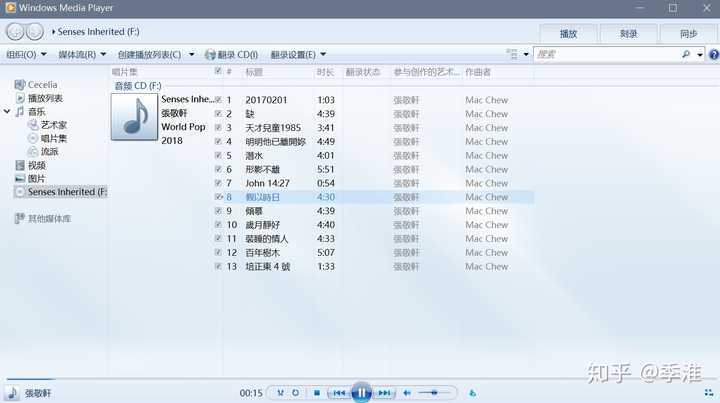This screenshot has width=720, height=403.
Task: Click the now-playing music note thumbnail
Action: tap(12, 393)
